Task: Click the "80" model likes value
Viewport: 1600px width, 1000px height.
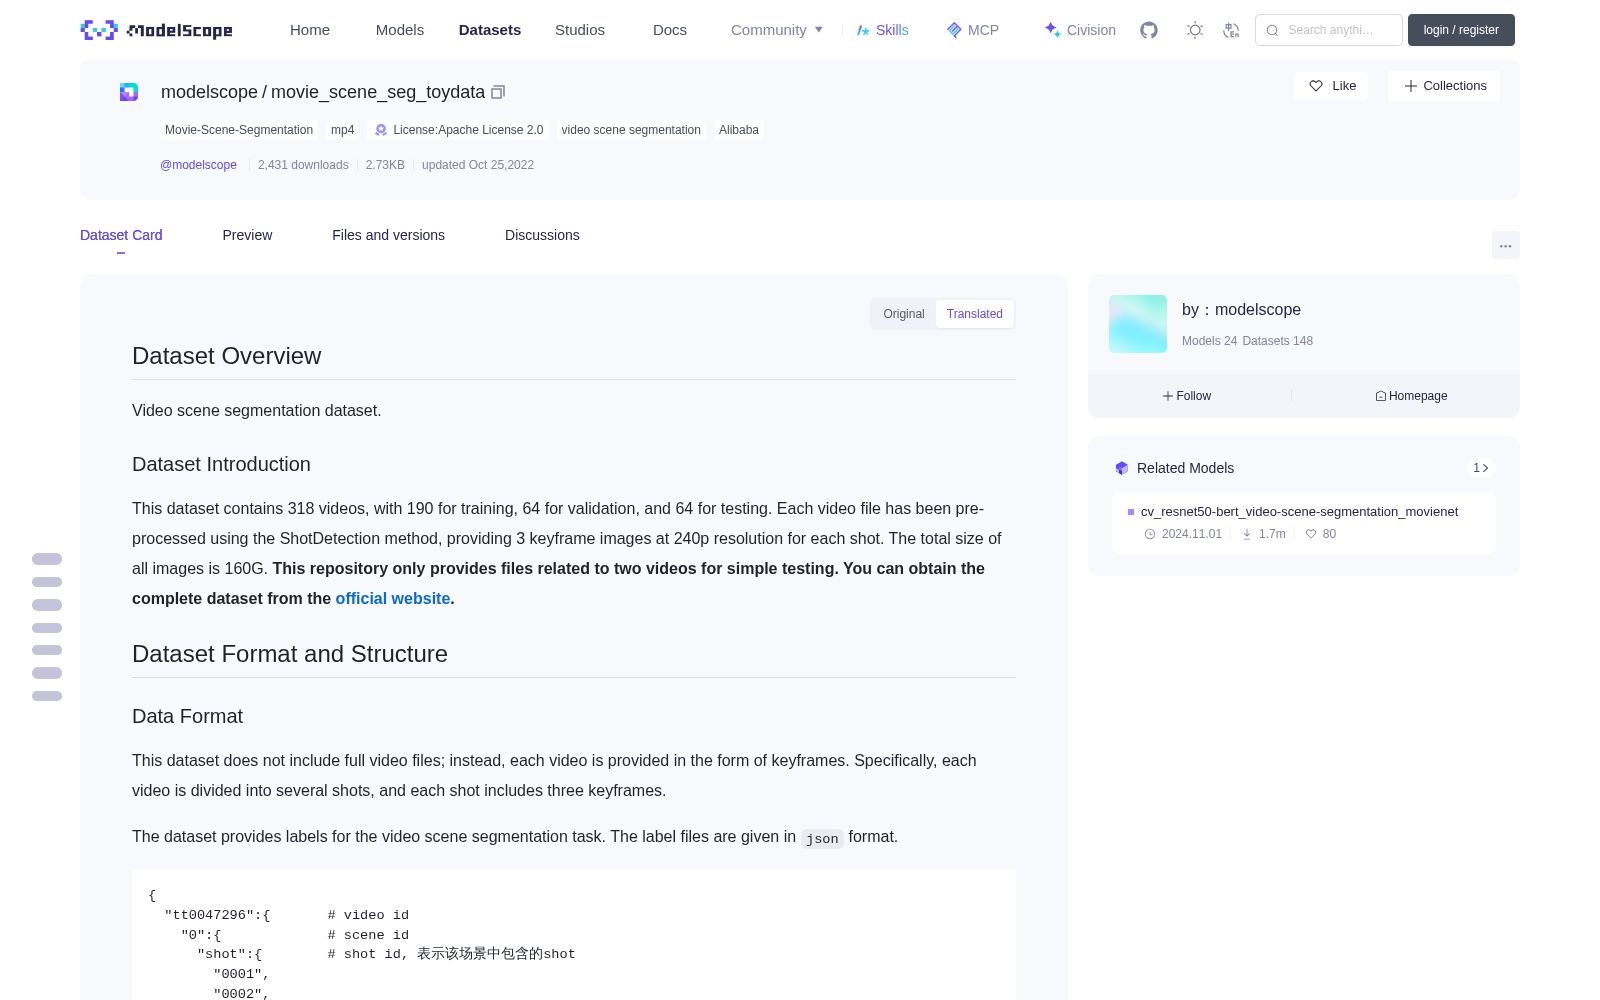Action: pyautogui.click(x=1329, y=534)
